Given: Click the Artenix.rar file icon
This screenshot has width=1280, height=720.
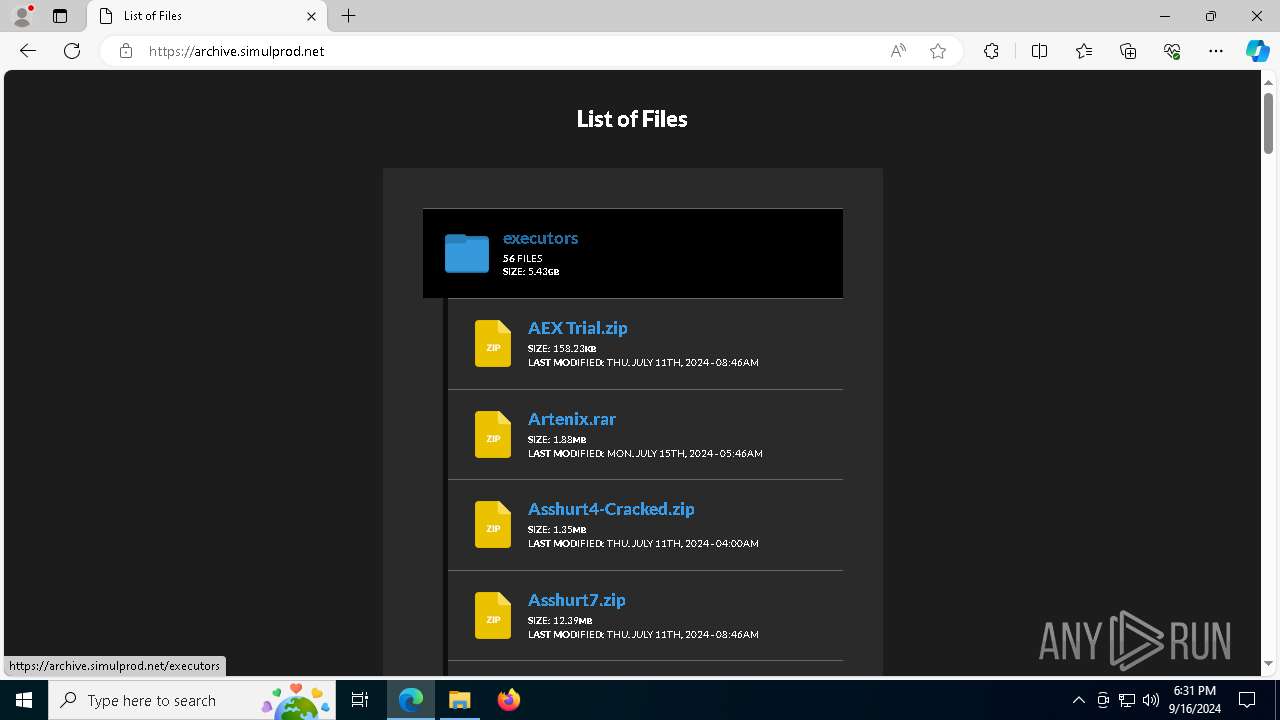Looking at the screenshot, I should [493, 435].
